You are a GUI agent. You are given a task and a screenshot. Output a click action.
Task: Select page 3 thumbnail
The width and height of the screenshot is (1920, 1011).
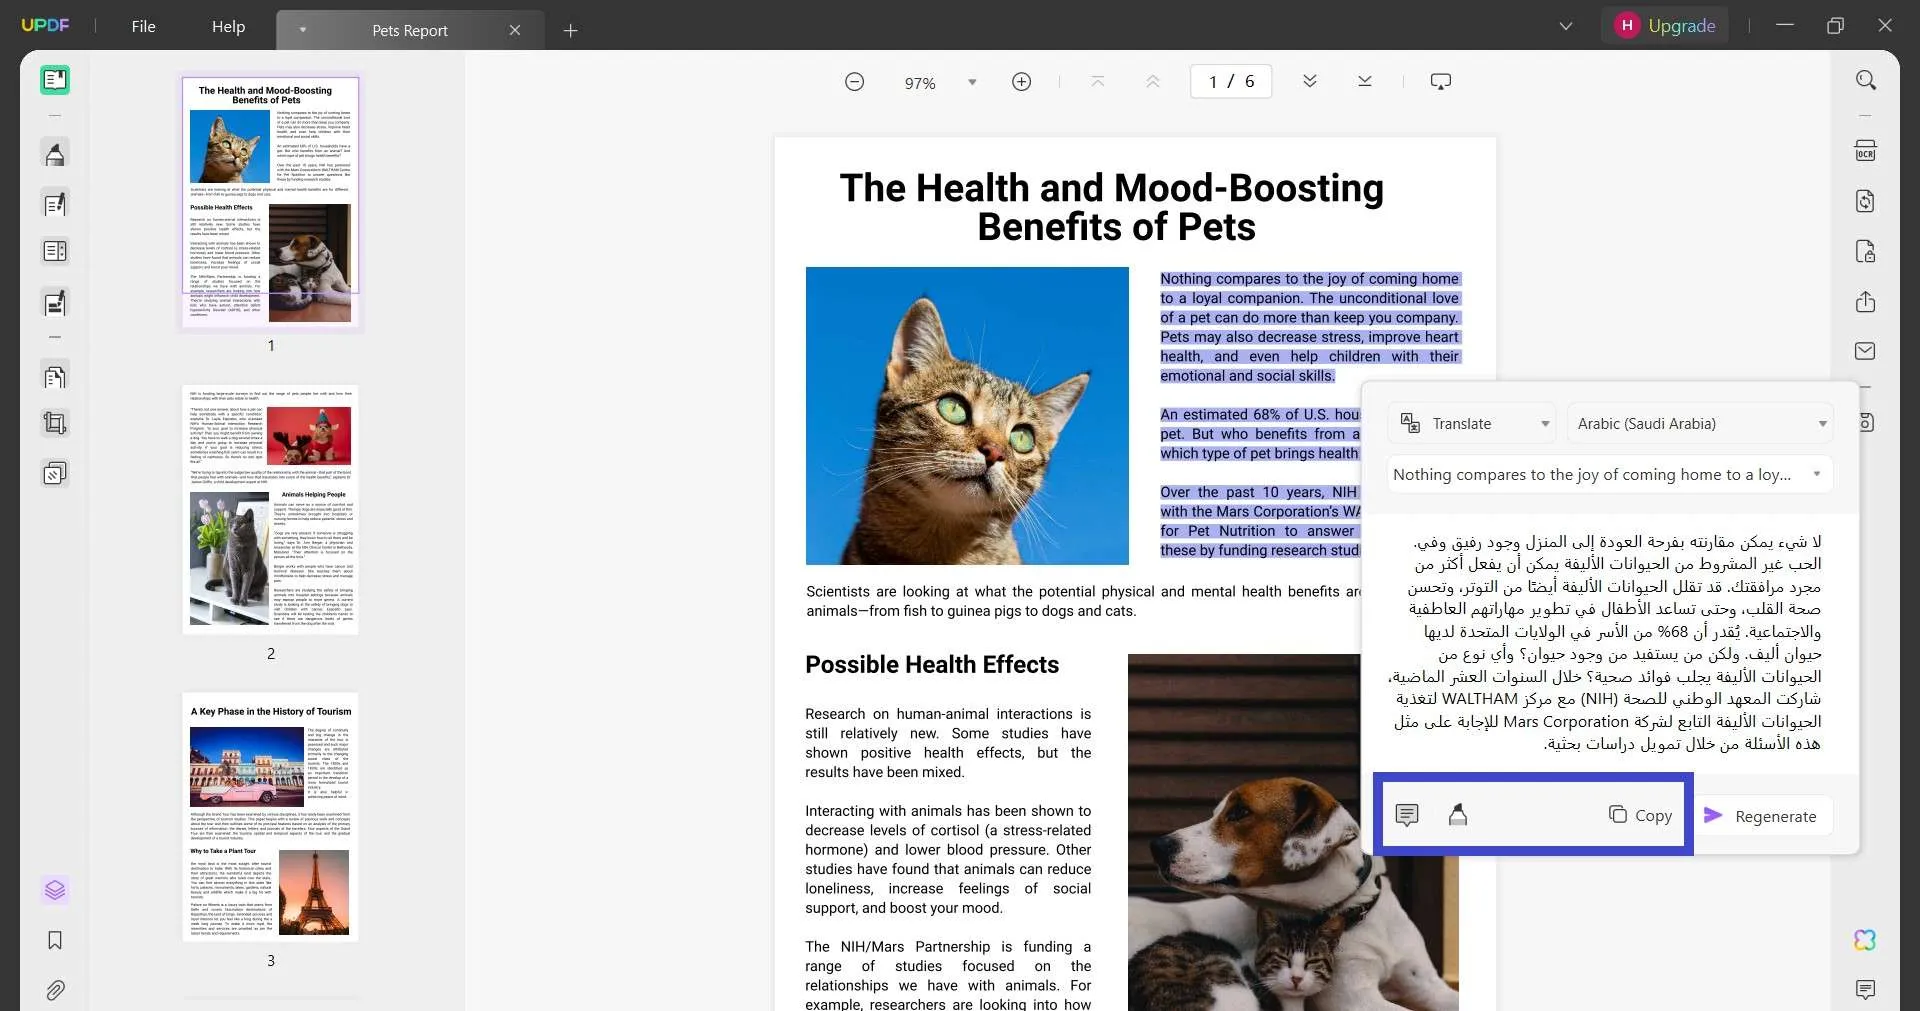[x=270, y=817]
